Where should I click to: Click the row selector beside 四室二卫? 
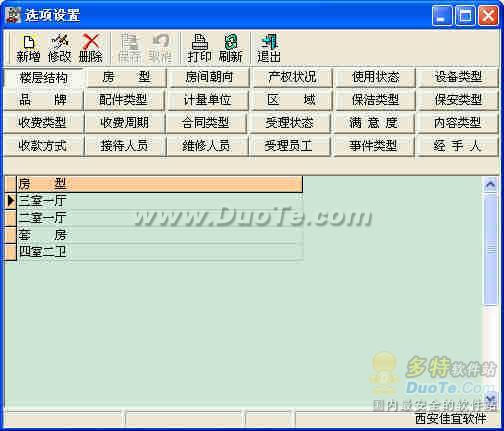11,252
